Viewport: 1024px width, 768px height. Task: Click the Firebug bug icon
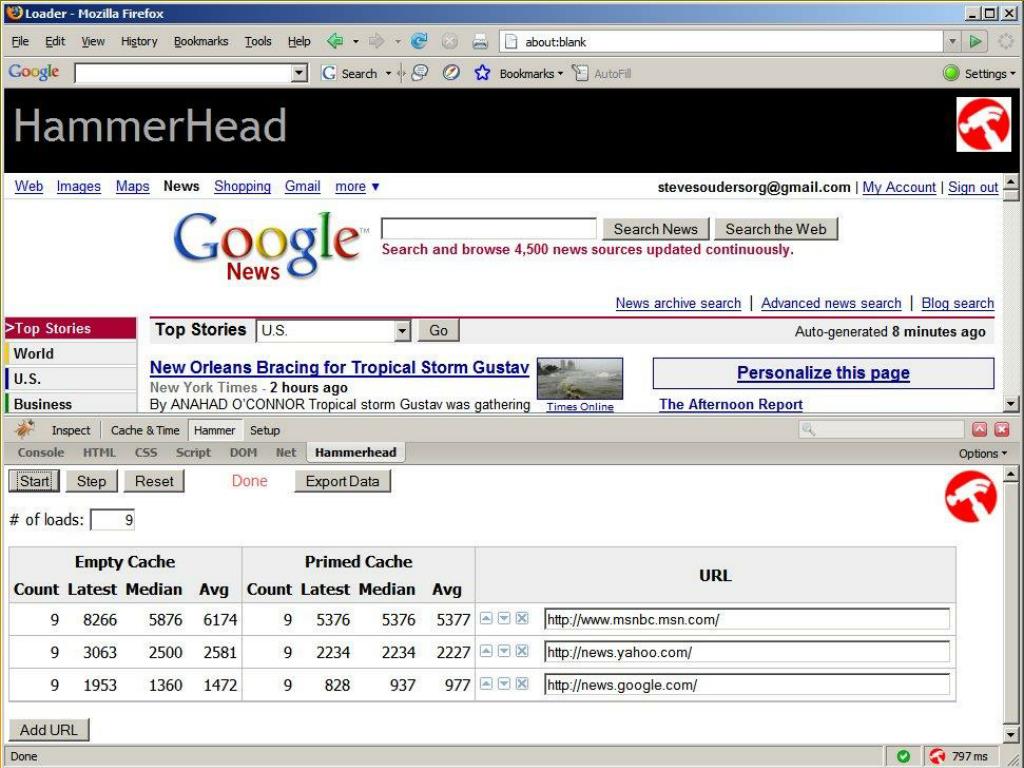click(x=25, y=430)
